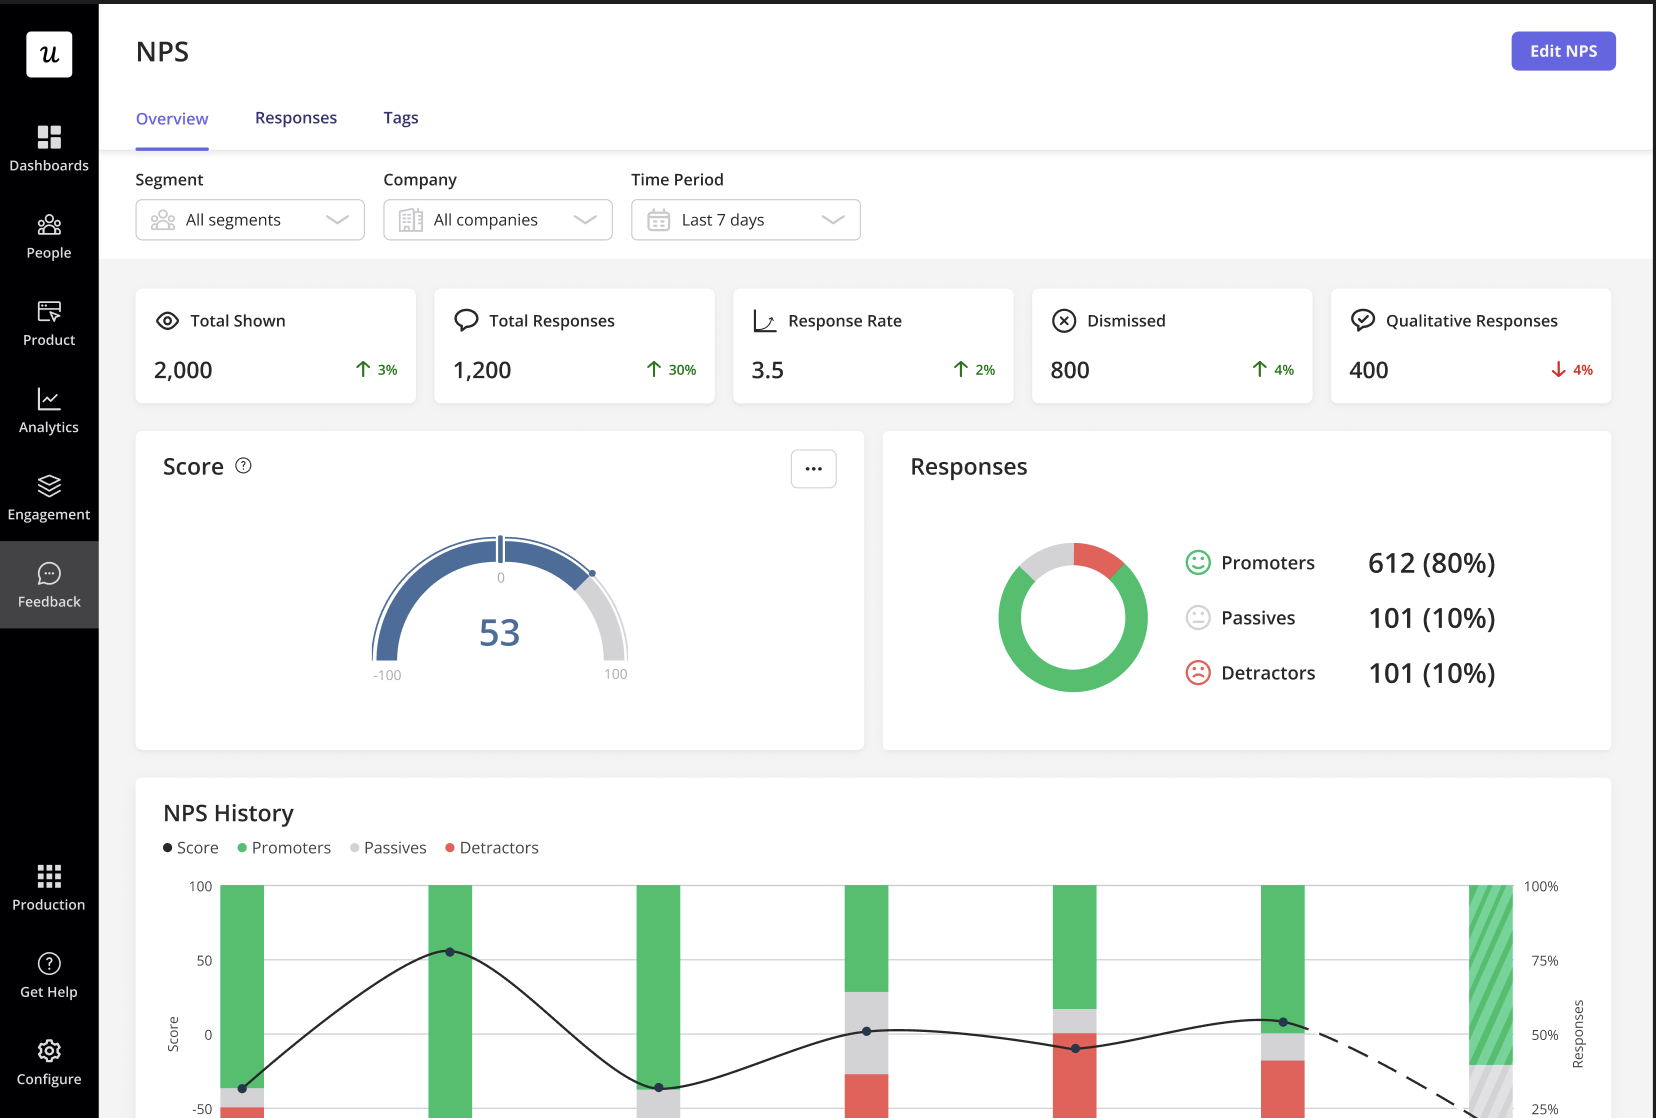Screen dimensions: 1656x1118
Task: Expand the All companies dropdown
Action: 497,219
